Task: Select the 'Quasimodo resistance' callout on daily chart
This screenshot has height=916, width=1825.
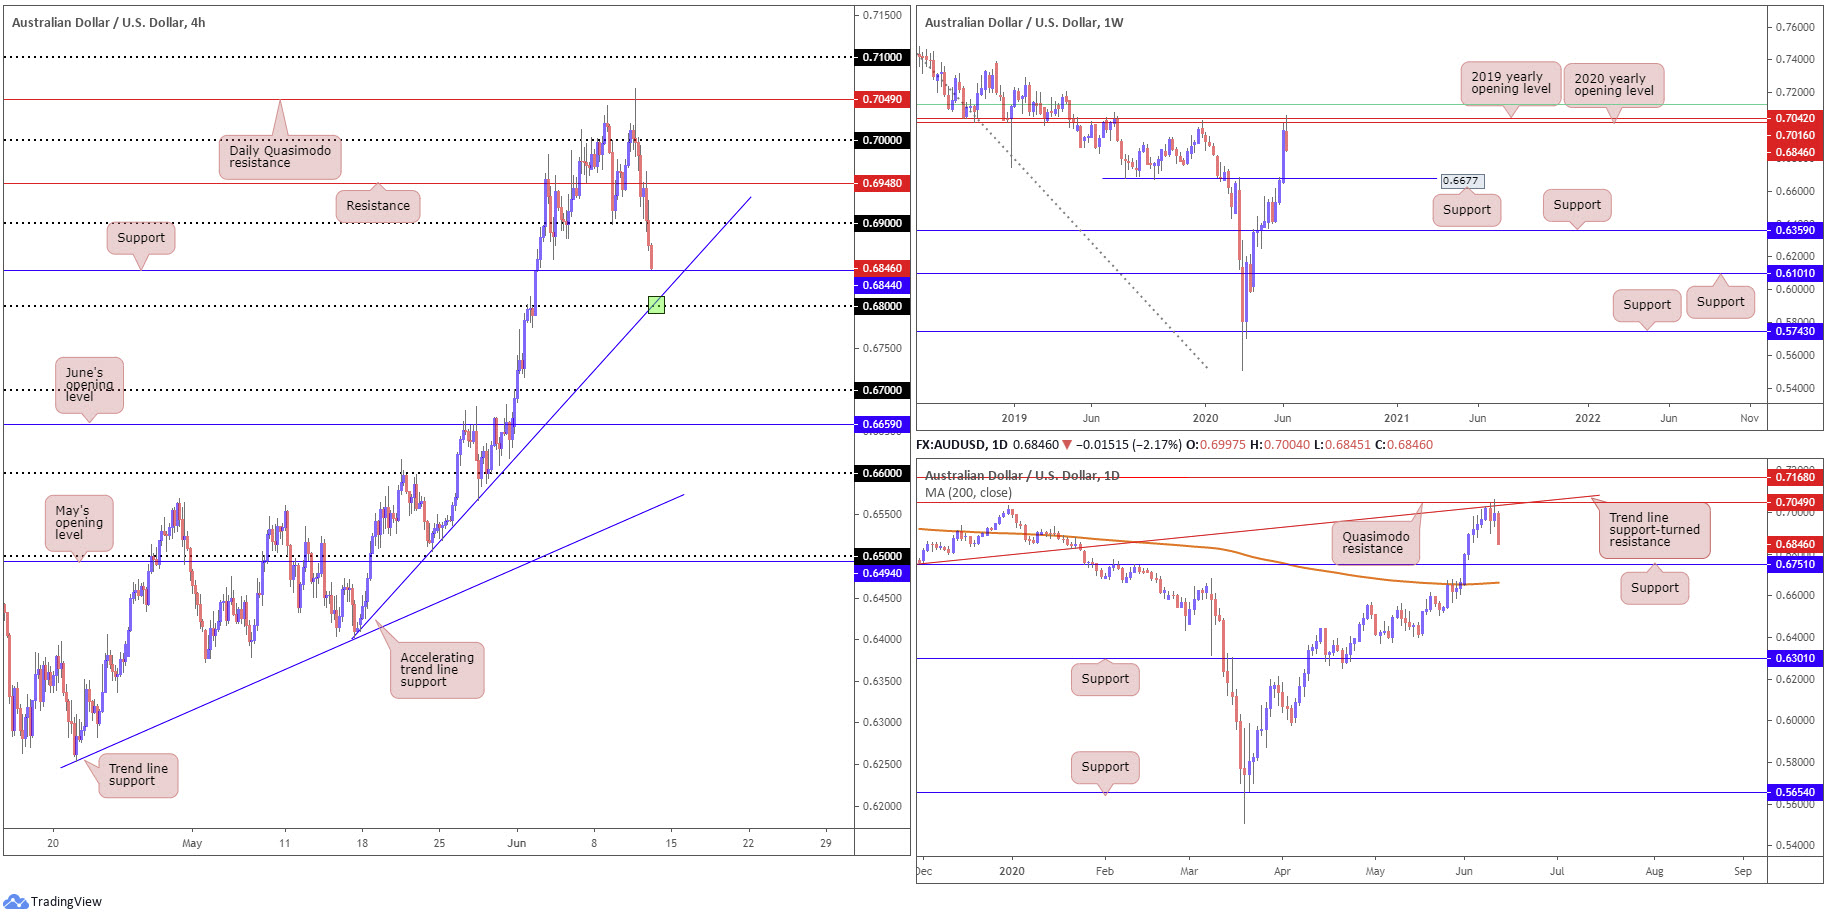Action: click(x=1376, y=543)
